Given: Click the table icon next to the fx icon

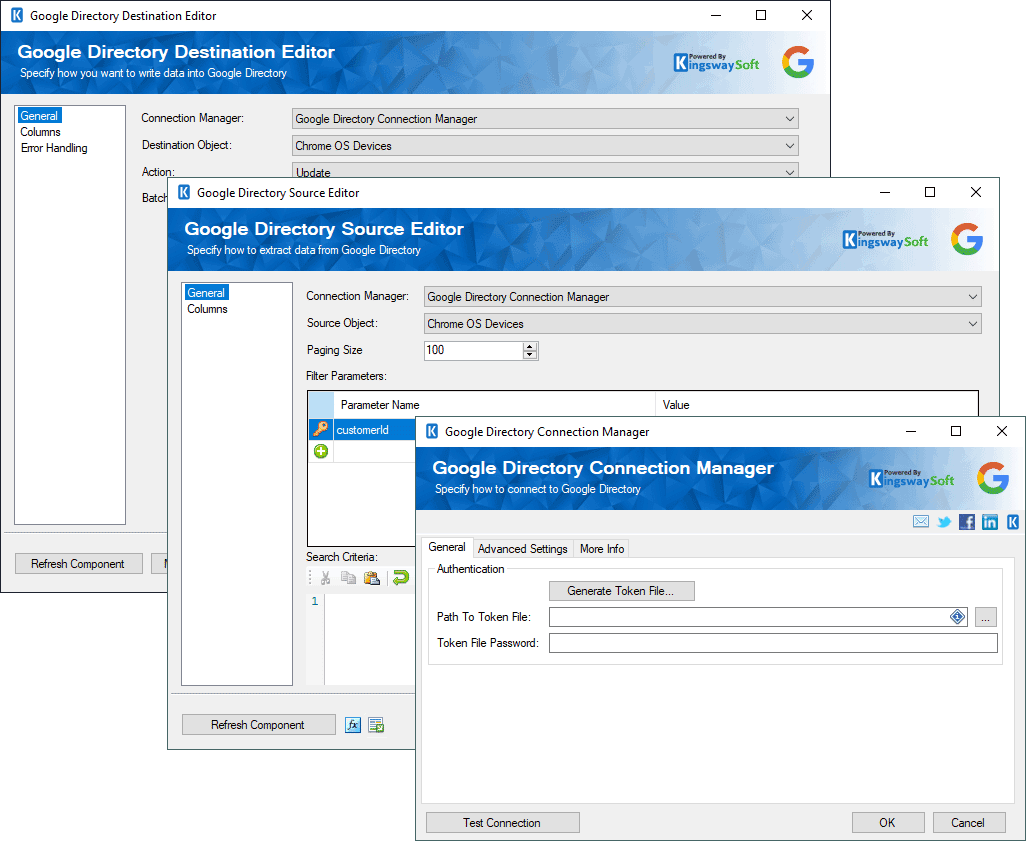Looking at the screenshot, I should (x=376, y=725).
